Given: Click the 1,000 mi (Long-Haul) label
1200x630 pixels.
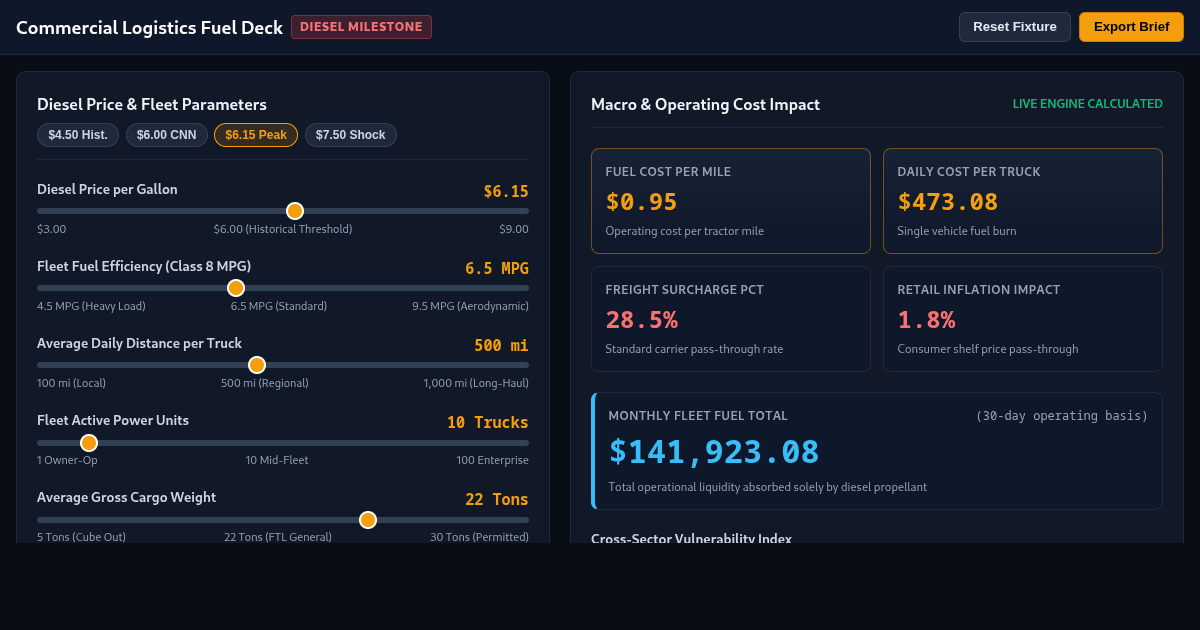Looking at the screenshot, I should (476, 383).
